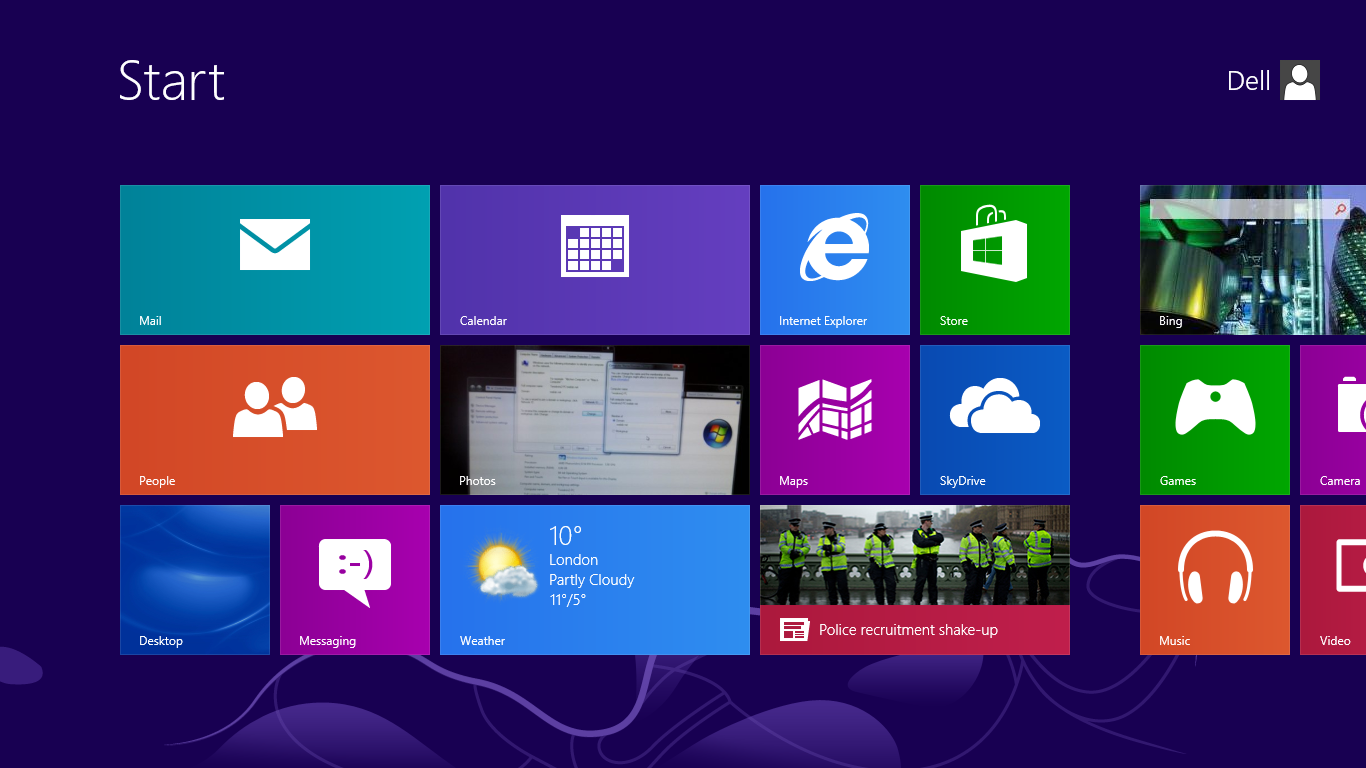The image size is (1366, 768).
Task: Switch to the Desktop tile
Action: click(x=195, y=580)
